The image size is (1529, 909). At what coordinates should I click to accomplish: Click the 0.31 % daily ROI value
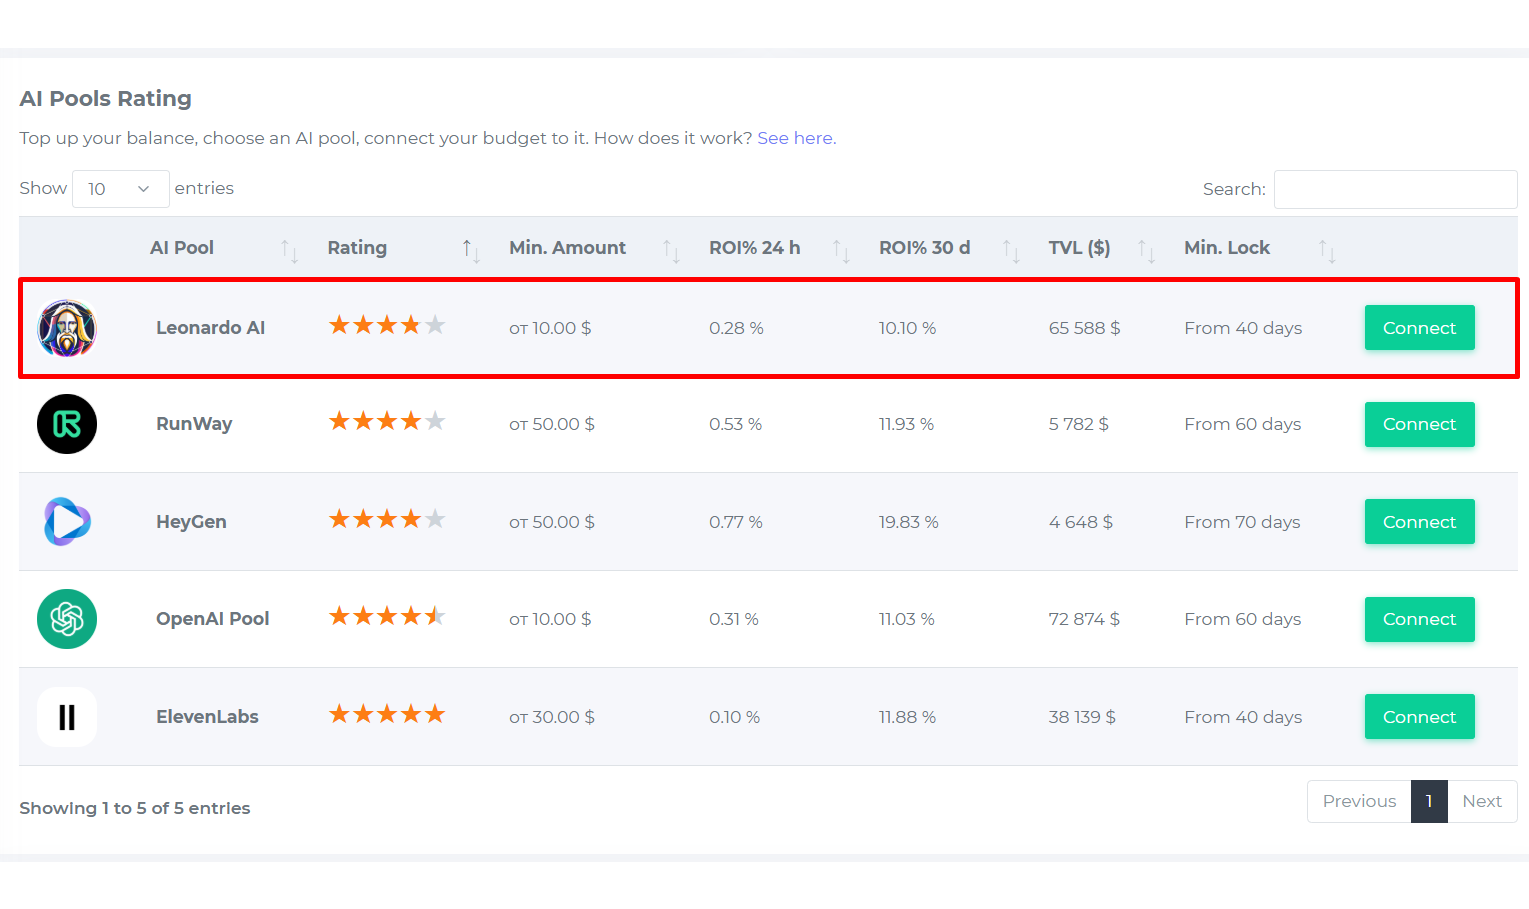coord(733,619)
